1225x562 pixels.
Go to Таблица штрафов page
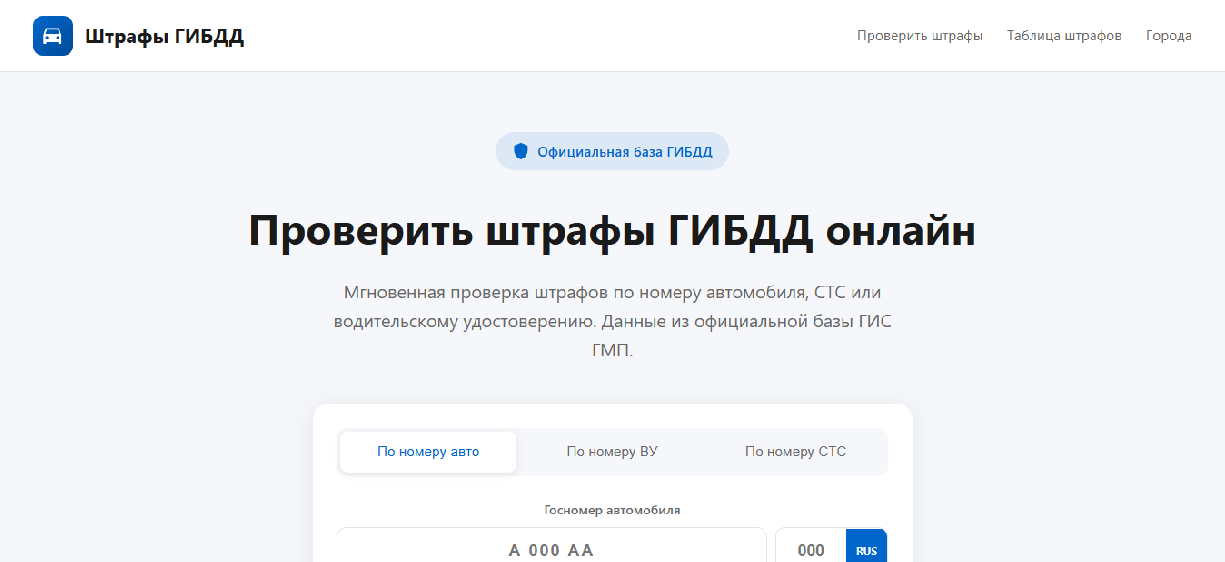[x=1064, y=36]
